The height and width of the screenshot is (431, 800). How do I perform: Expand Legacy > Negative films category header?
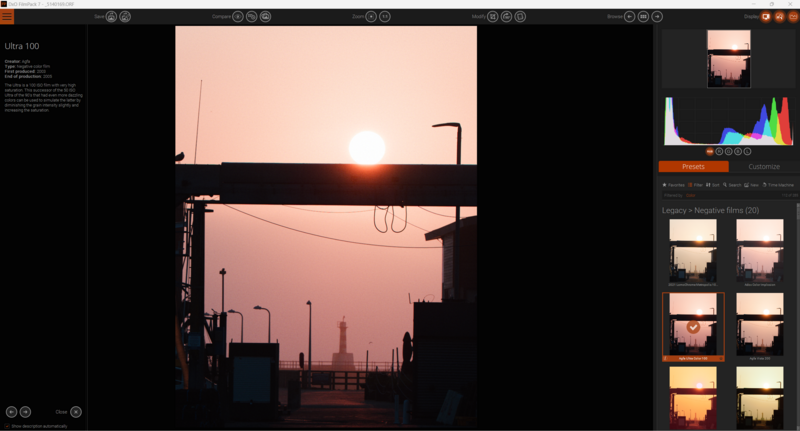tap(711, 210)
